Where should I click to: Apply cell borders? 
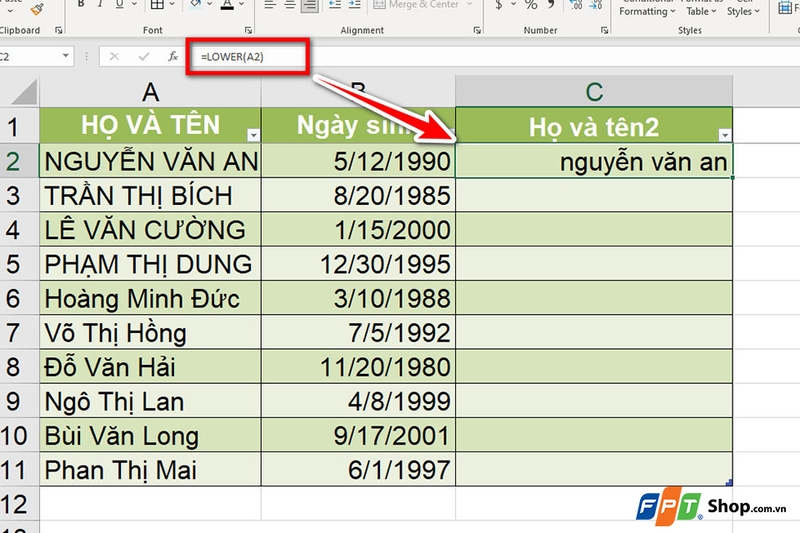pyautogui.click(x=157, y=4)
